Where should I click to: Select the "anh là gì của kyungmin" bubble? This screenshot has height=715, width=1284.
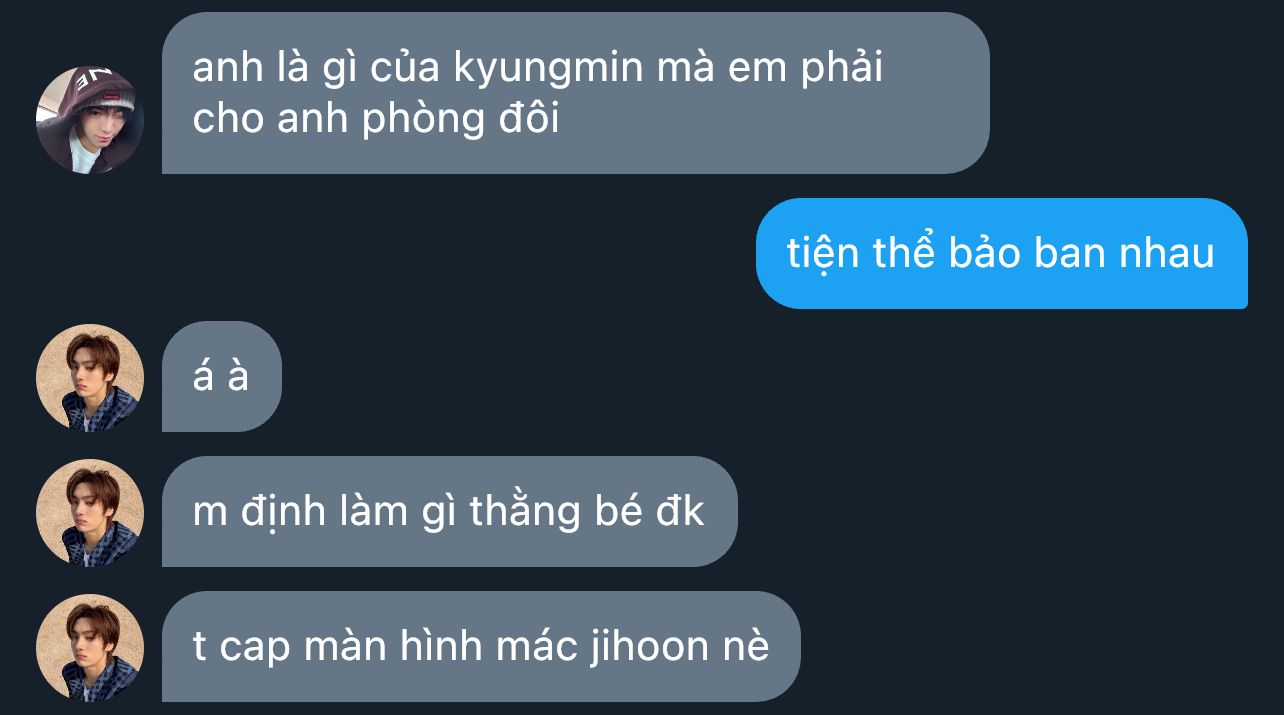point(575,93)
